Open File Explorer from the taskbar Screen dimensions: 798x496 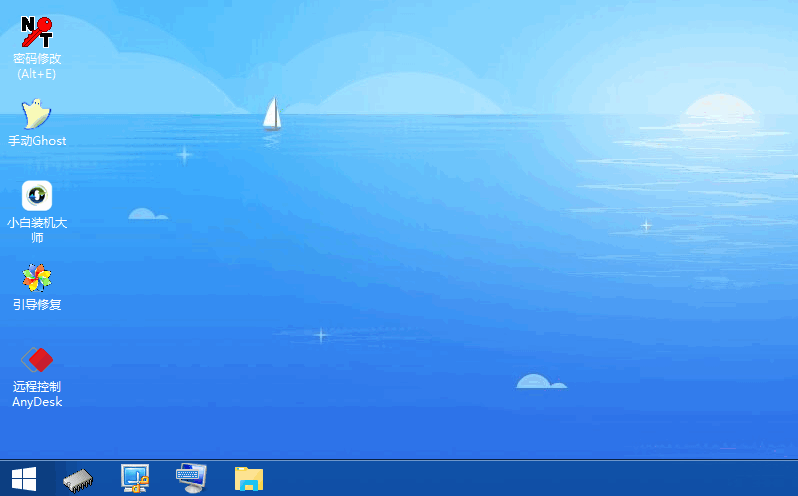click(248, 479)
